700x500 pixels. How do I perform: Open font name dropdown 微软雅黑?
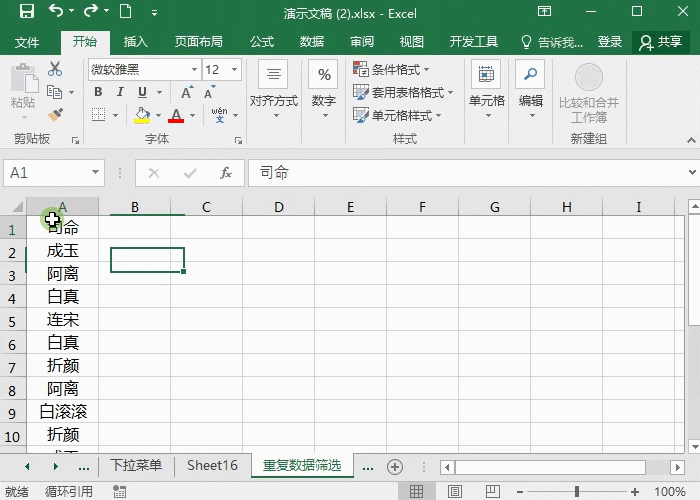(x=195, y=70)
